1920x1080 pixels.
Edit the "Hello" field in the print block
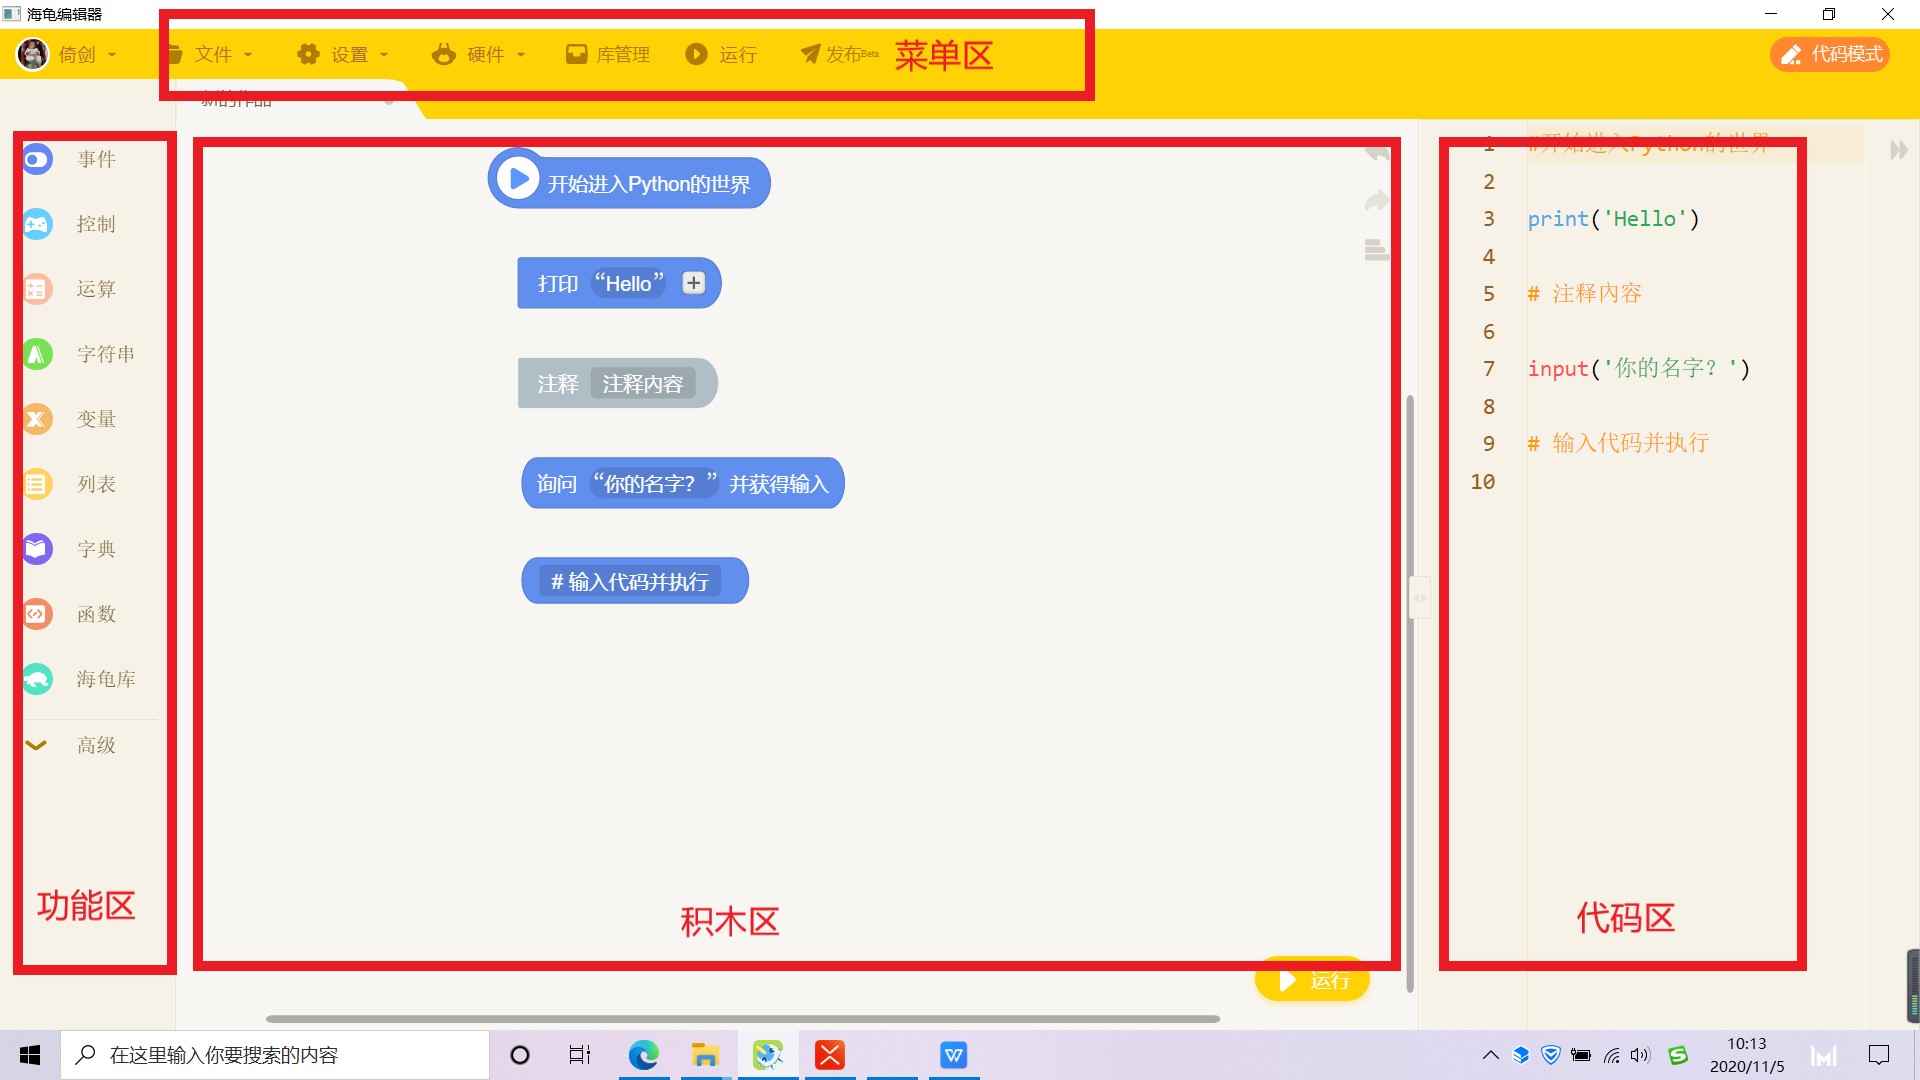tap(629, 283)
